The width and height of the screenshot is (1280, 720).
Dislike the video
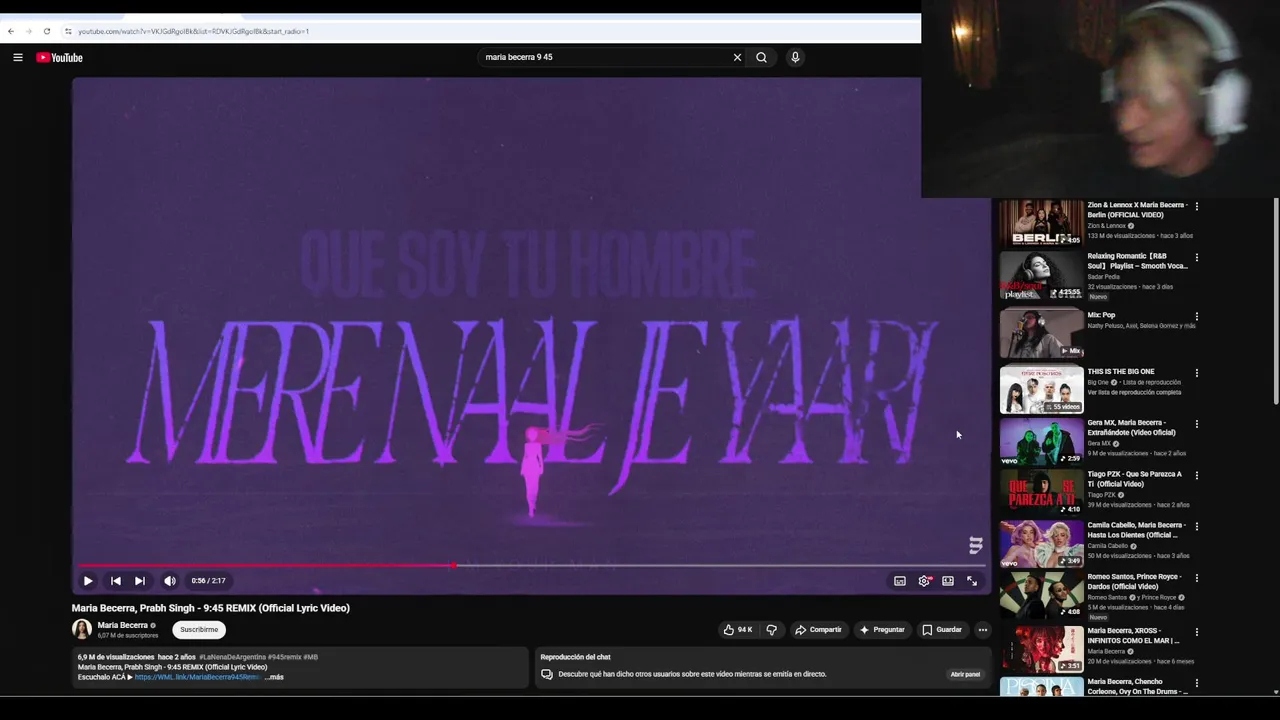(771, 629)
